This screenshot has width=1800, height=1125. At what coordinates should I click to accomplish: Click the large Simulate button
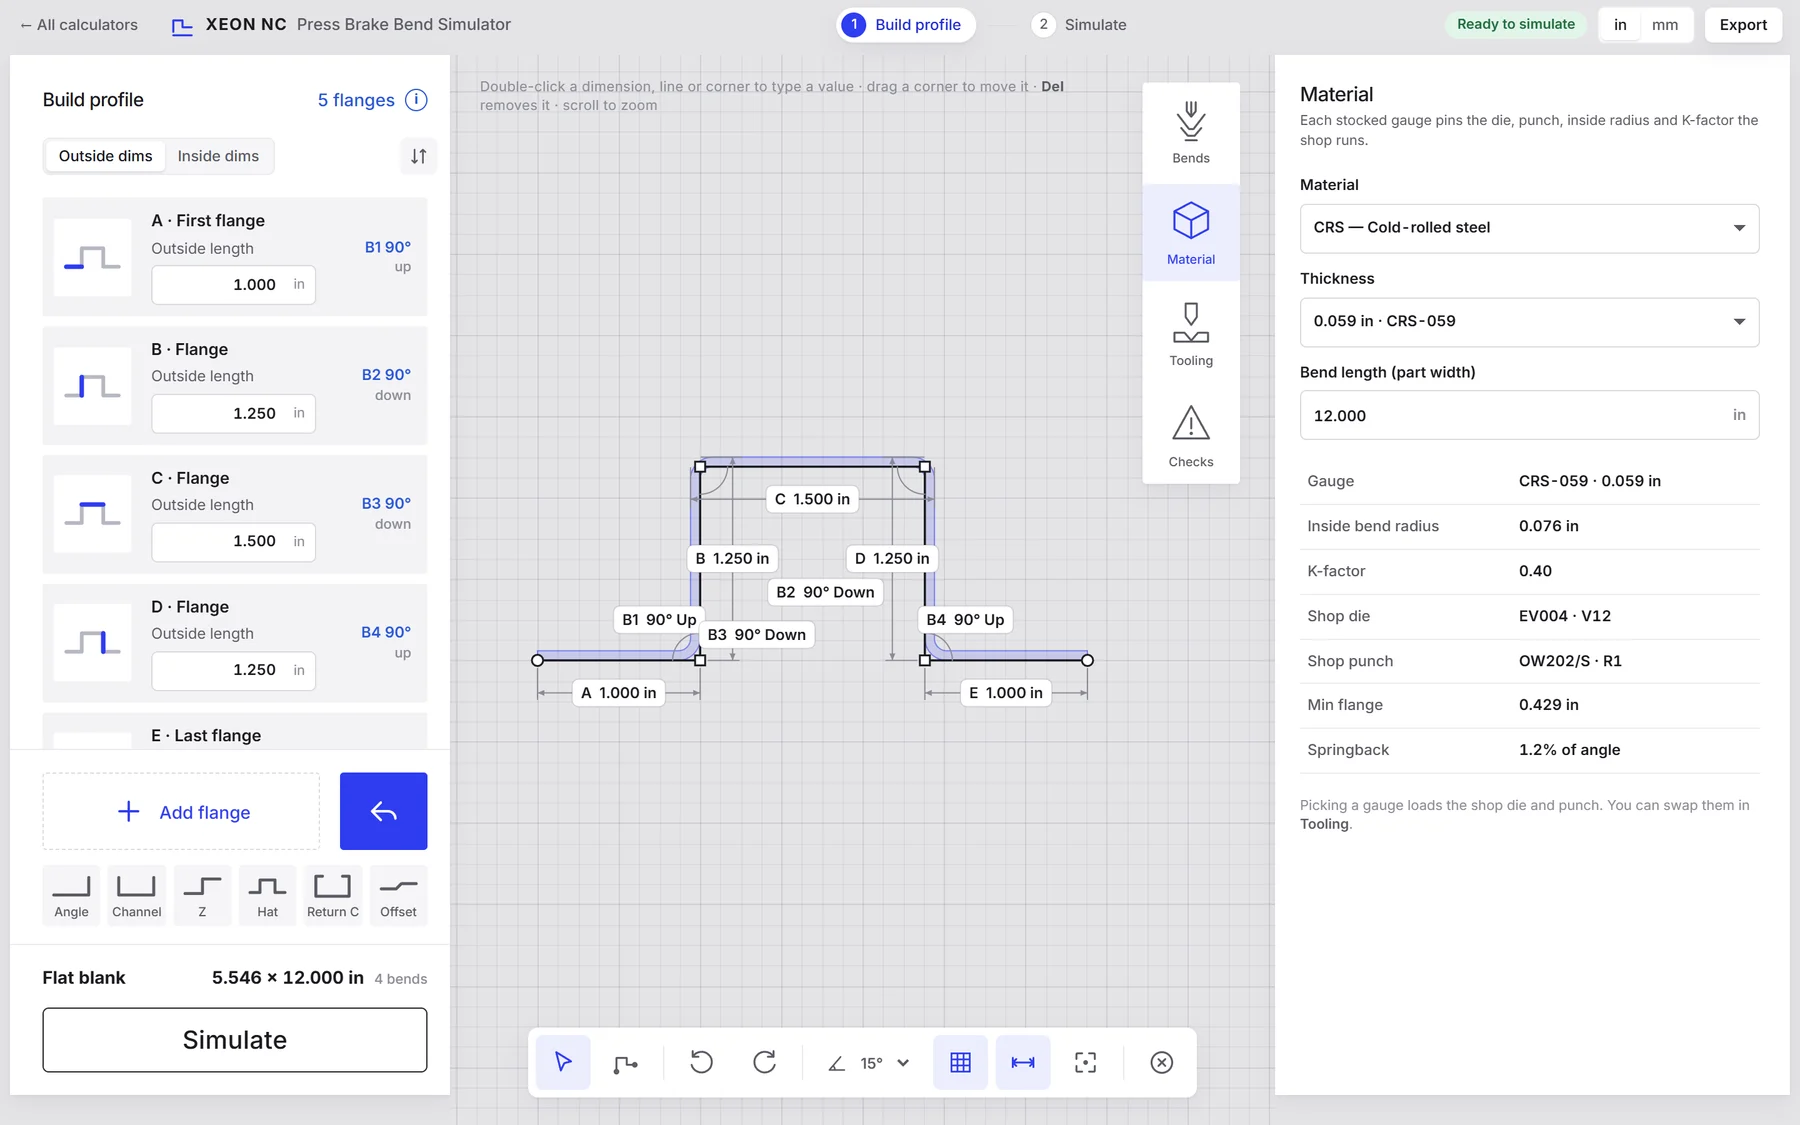(235, 1040)
